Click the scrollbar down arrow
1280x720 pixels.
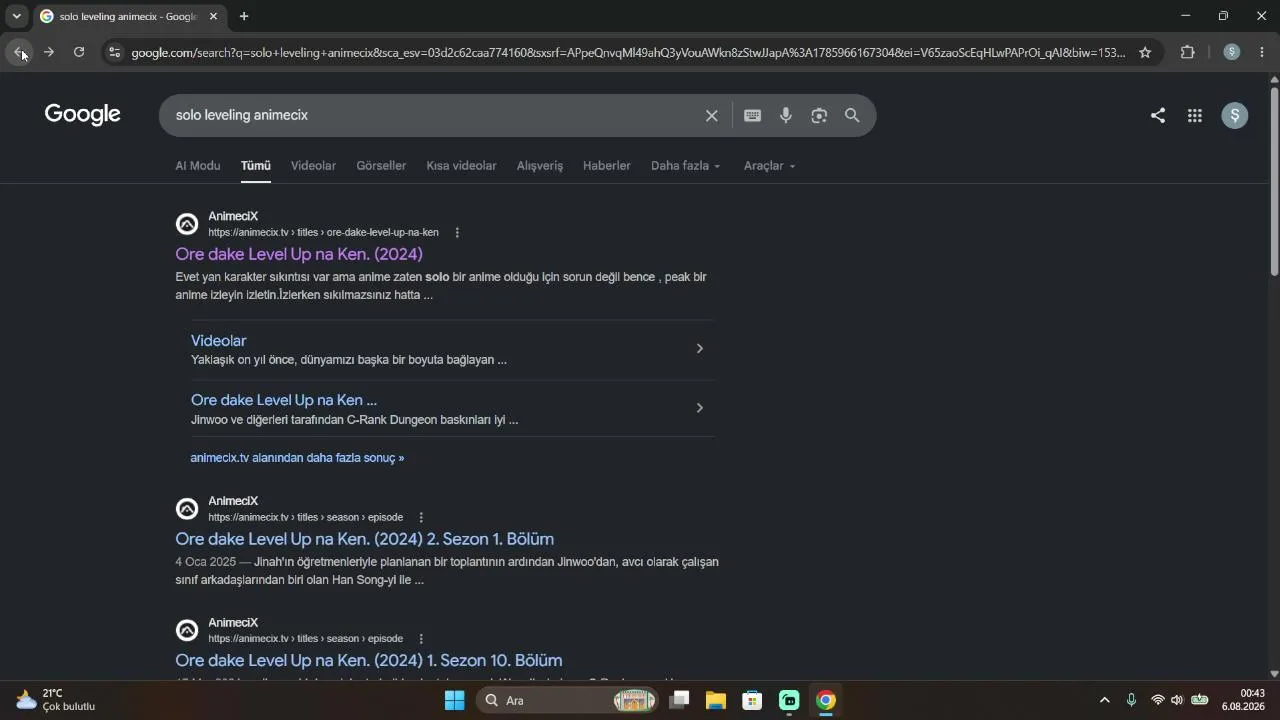1273,674
